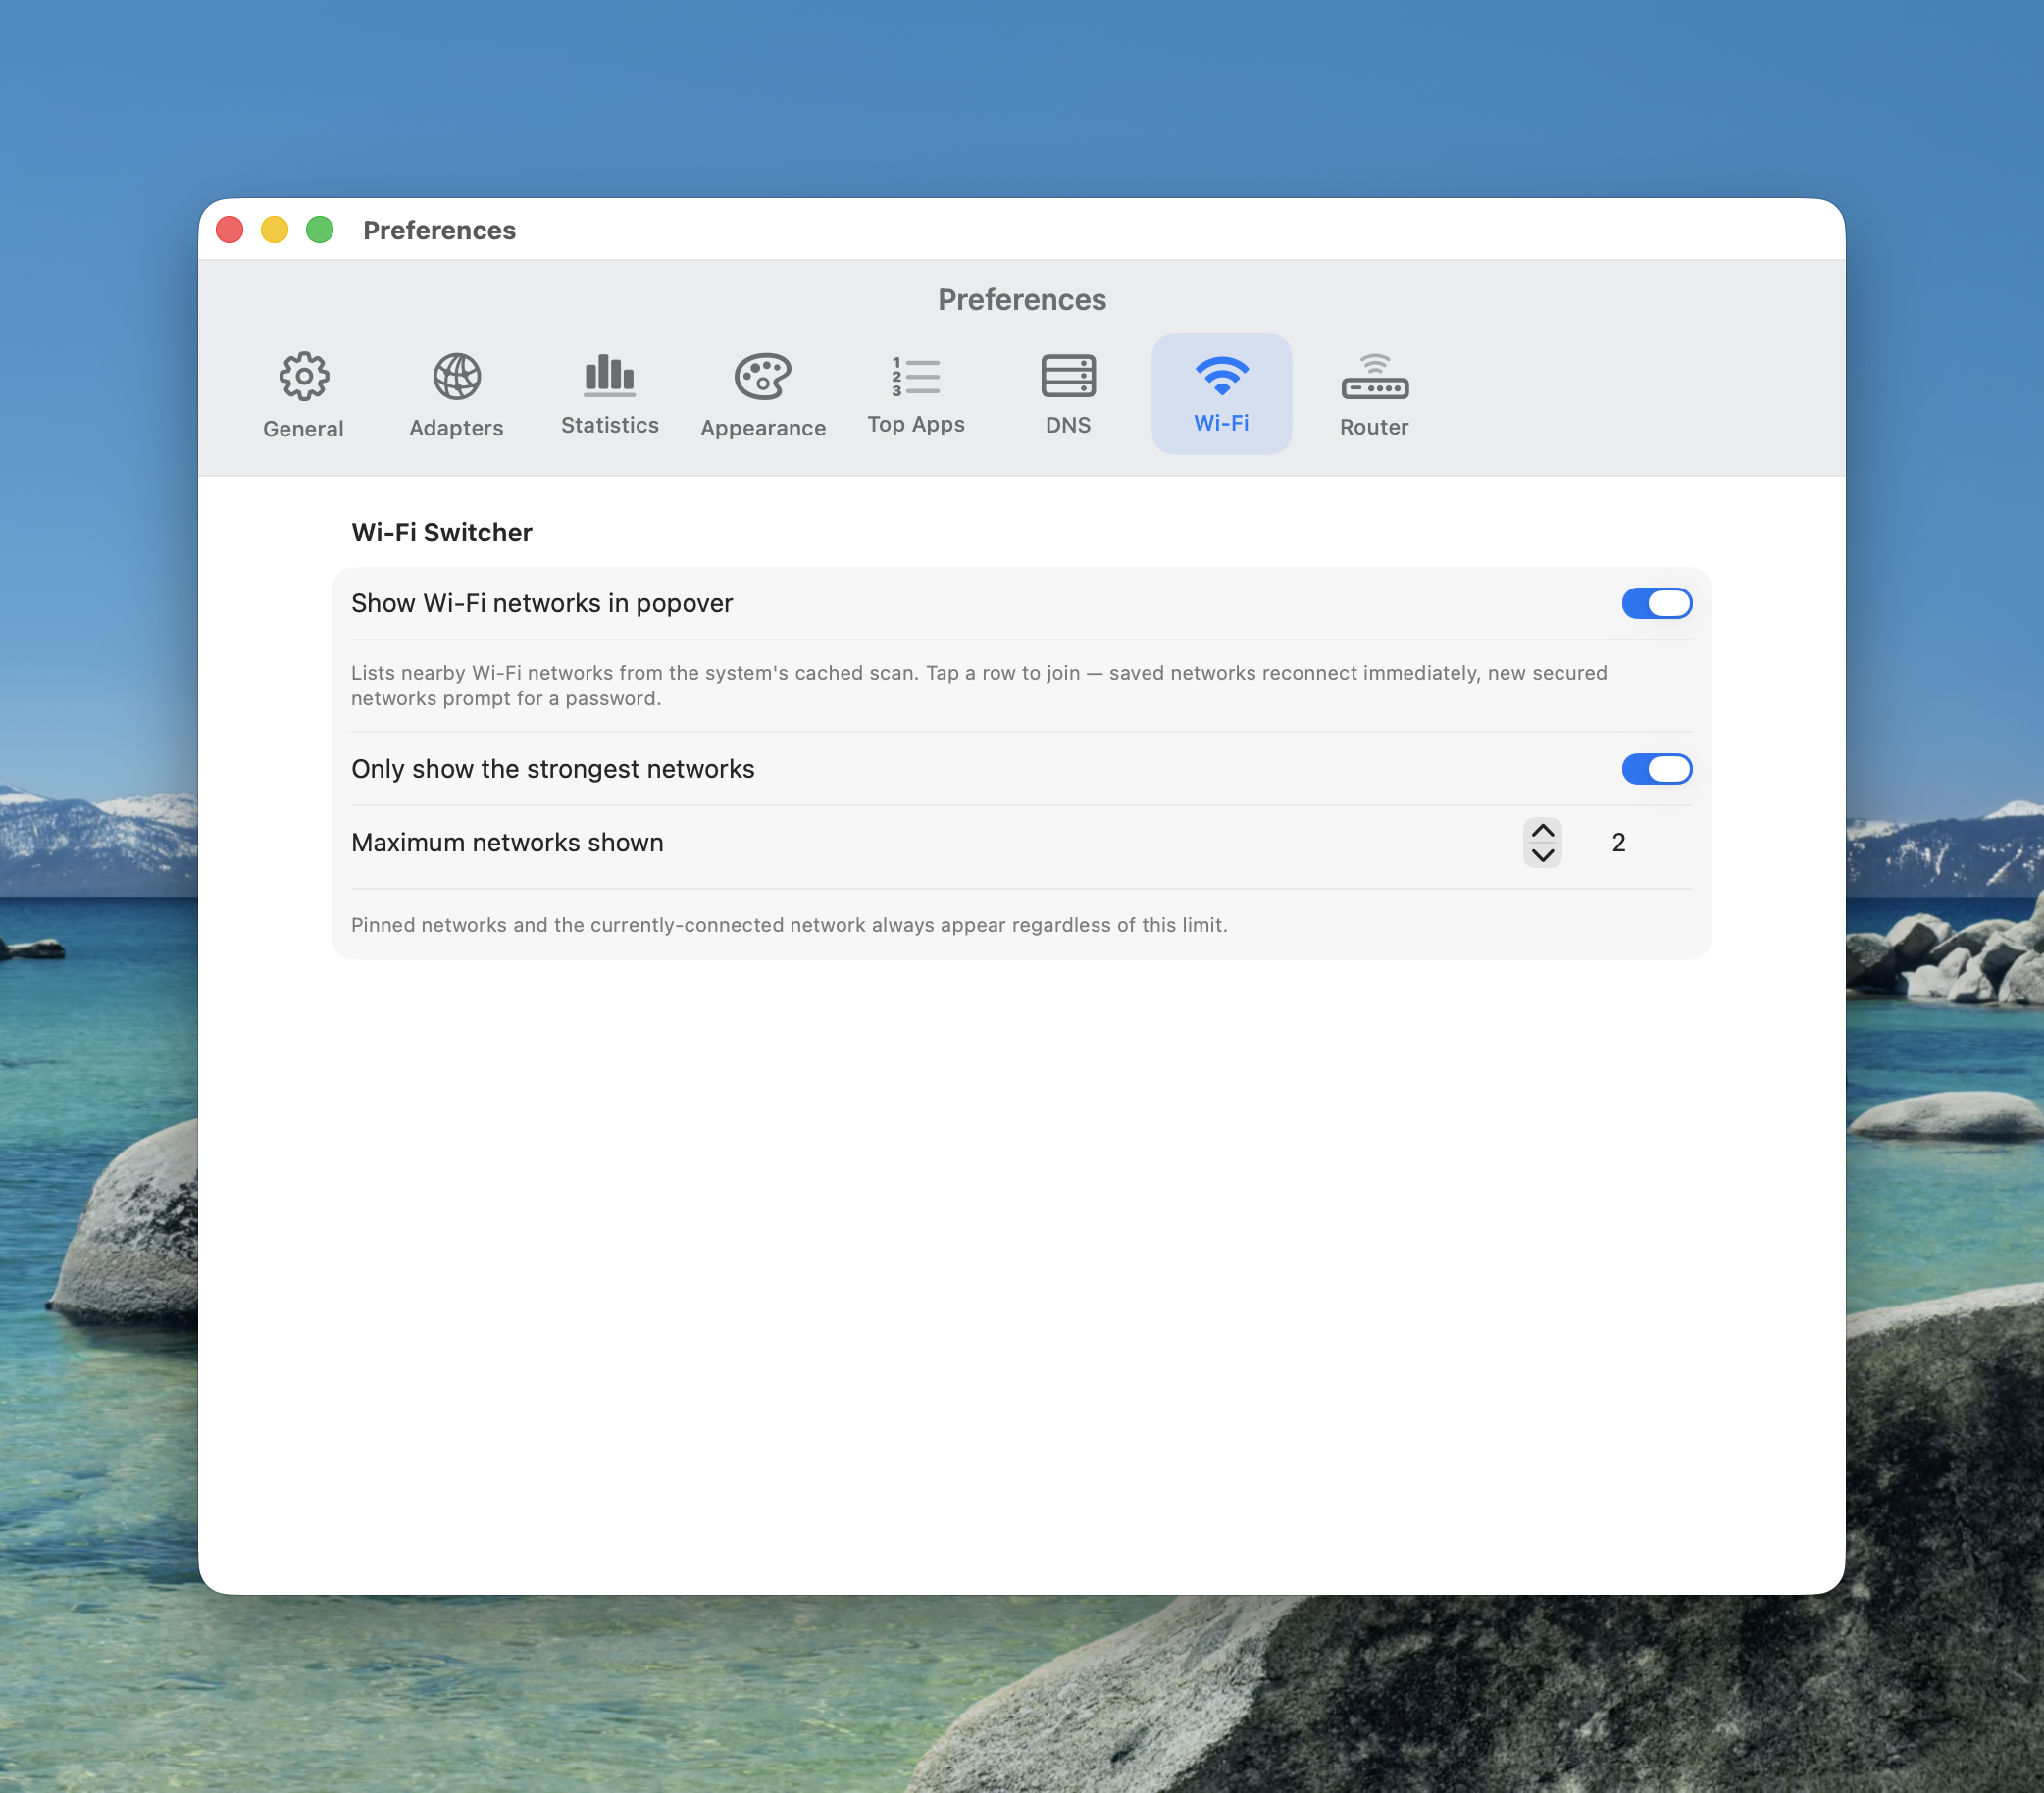Disable Show Wi-Fi networks in popover
Viewport: 2044px width, 1793px height.
click(x=1656, y=603)
